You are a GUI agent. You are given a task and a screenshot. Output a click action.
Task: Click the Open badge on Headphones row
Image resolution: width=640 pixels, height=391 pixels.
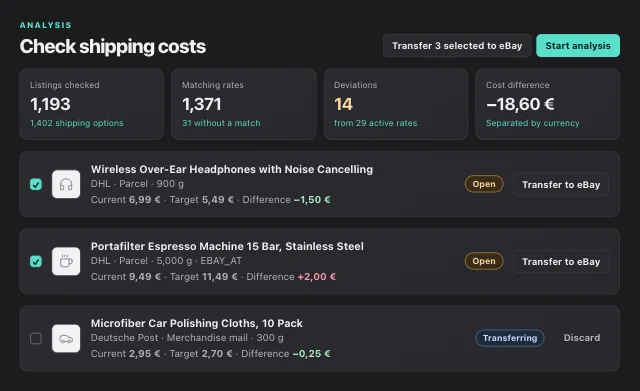(x=484, y=184)
